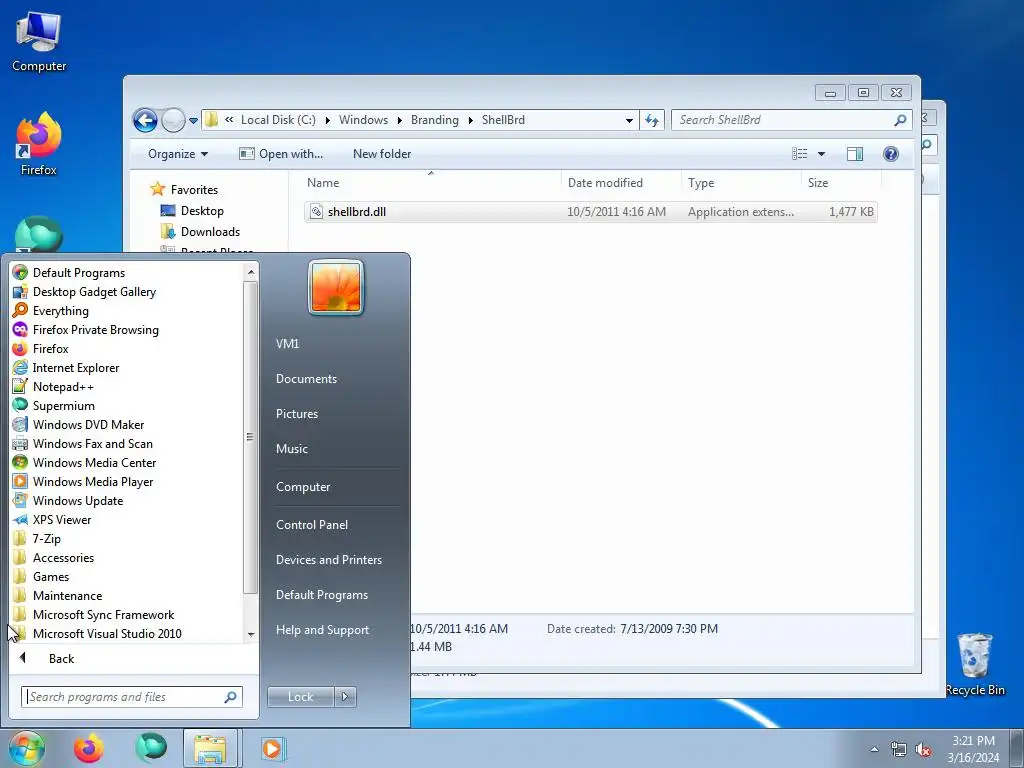Click Windows Media Player taskbar icon
The width and height of the screenshot is (1024, 768).
pyautogui.click(x=272, y=748)
